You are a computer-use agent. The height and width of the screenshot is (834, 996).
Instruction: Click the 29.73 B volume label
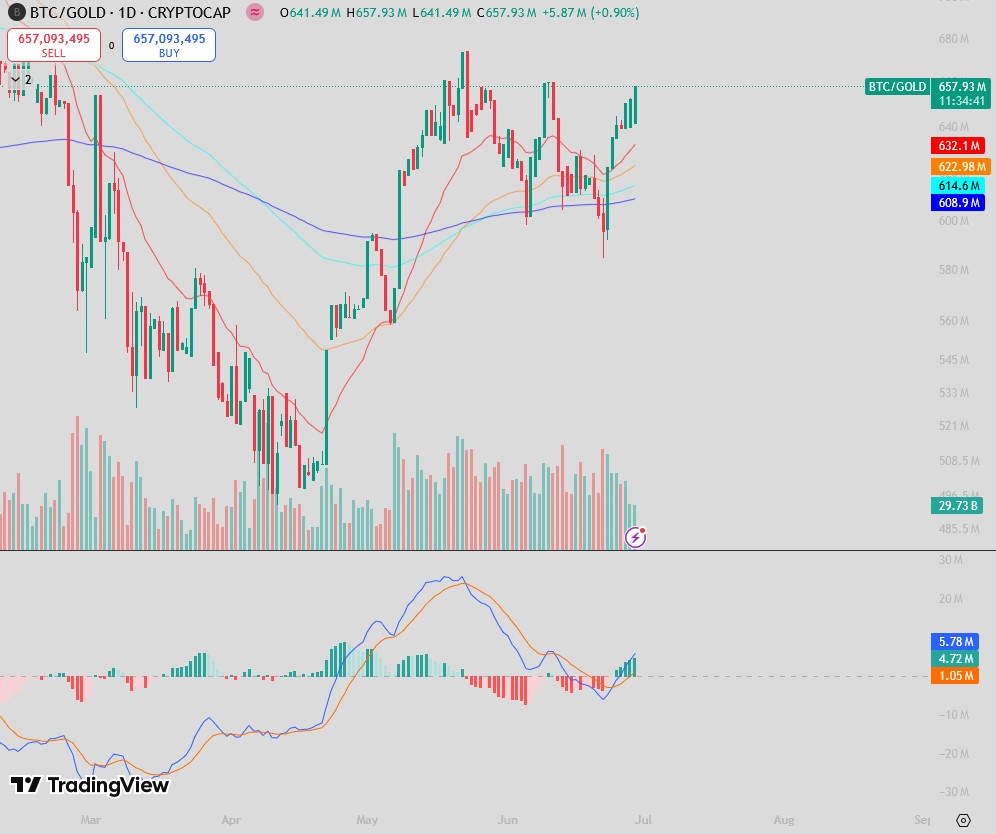957,506
